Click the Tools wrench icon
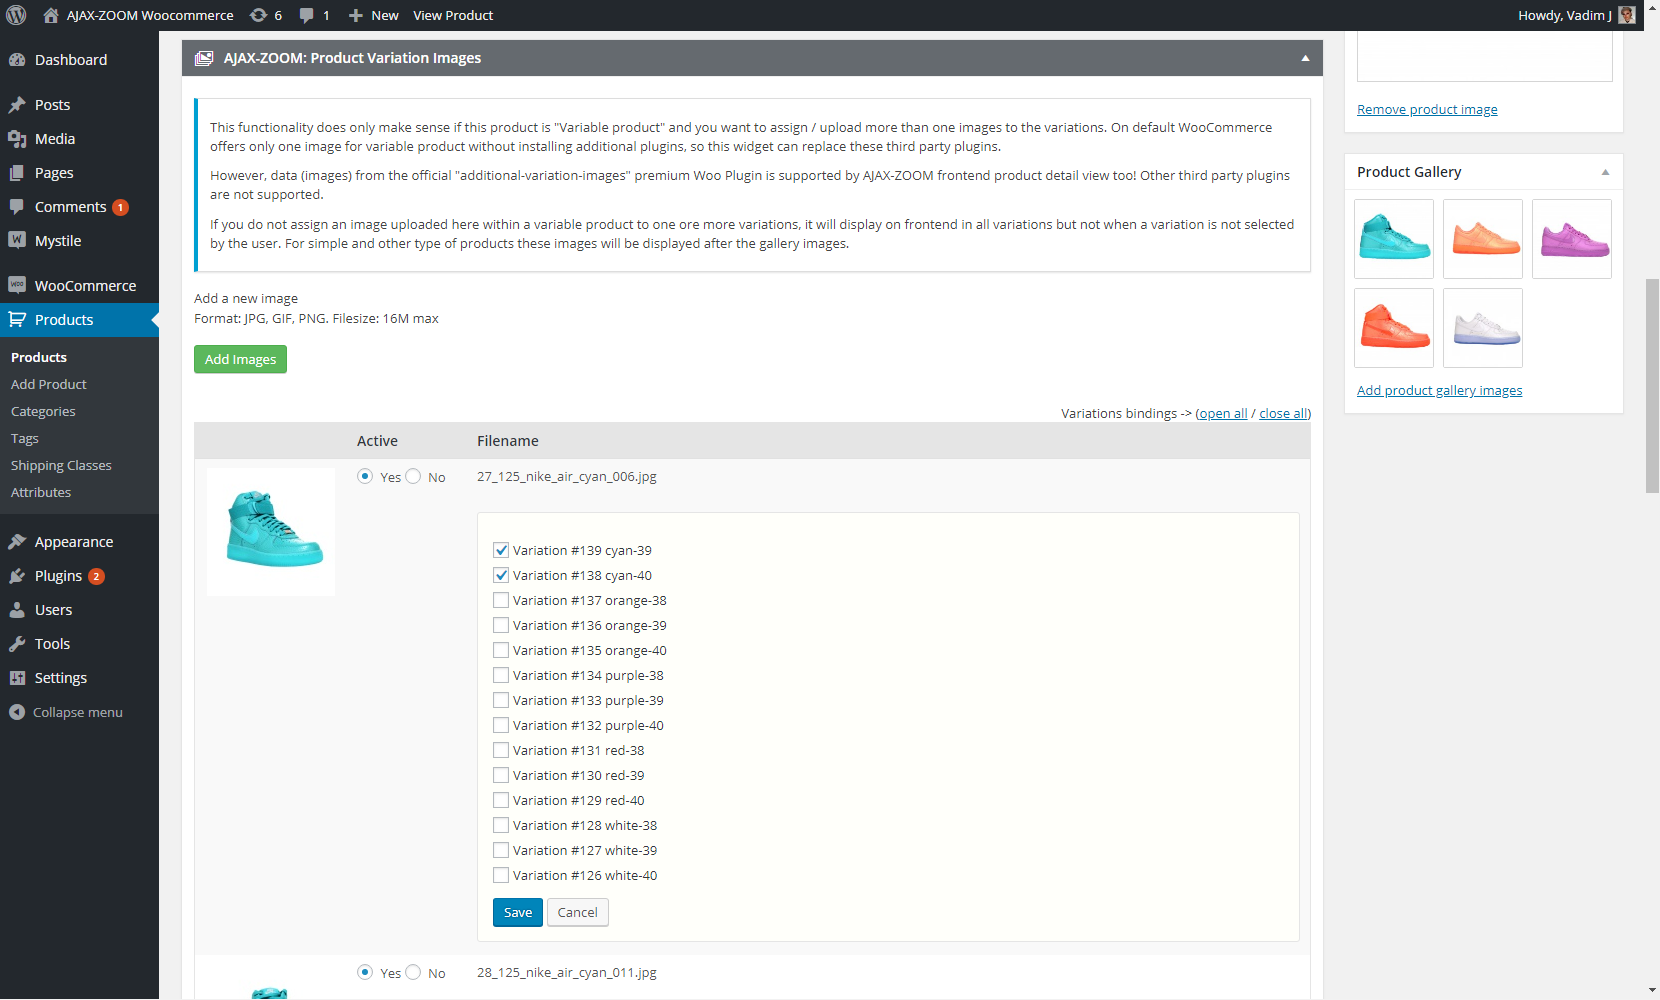Image resolution: width=1660 pixels, height=1000 pixels. pos(17,644)
